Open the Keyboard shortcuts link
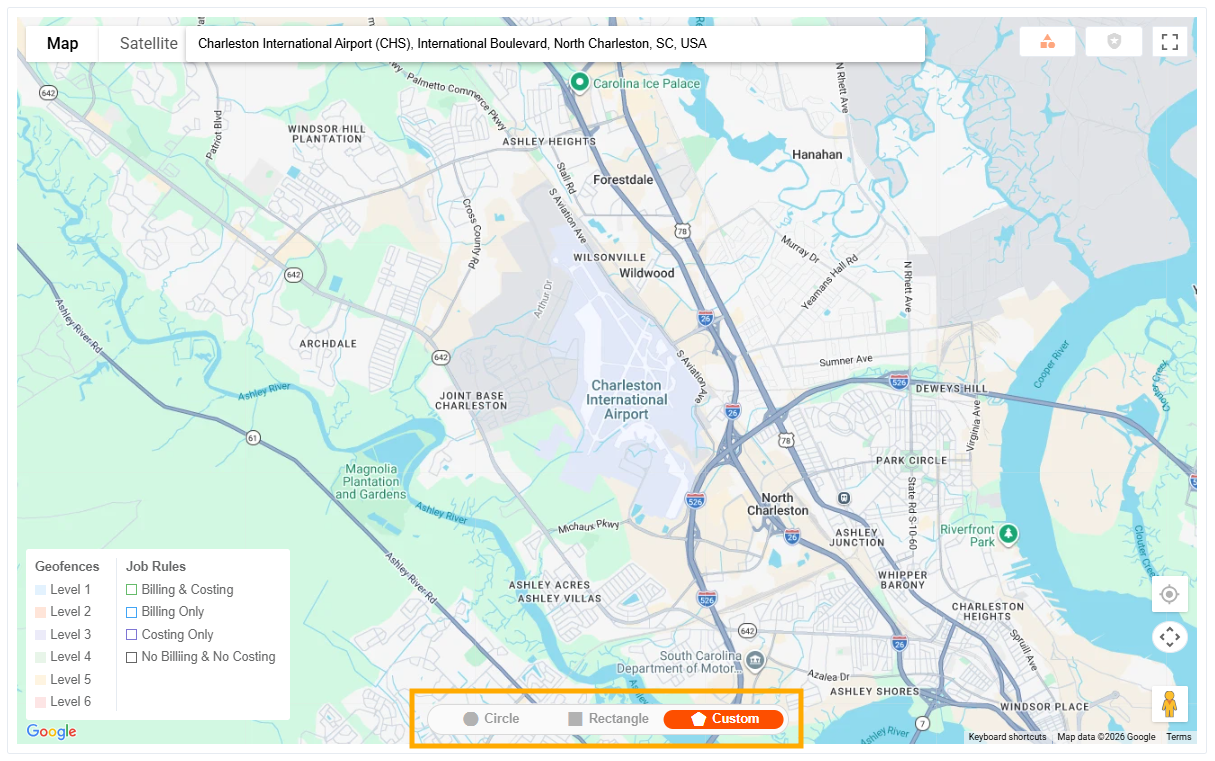The height and width of the screenshot is (761, 1215). point(1007,737)
